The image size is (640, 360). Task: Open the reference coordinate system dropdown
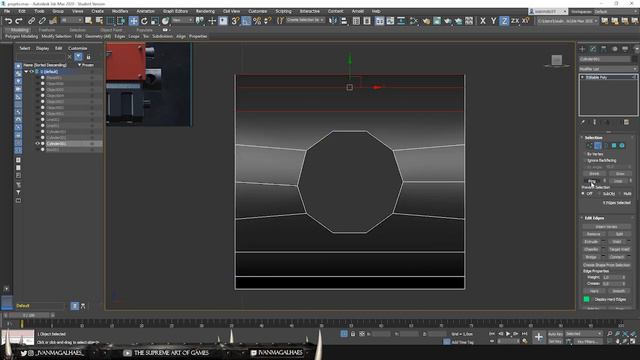click(x=182, y=20)
